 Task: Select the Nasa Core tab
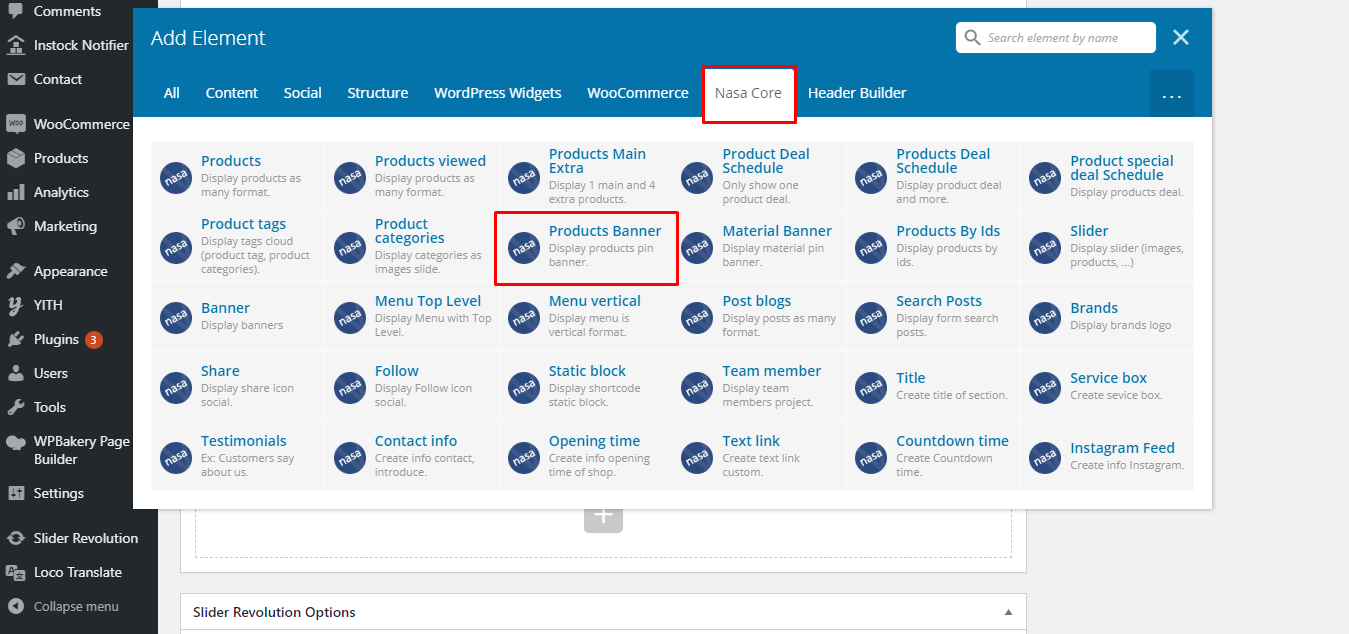[748, 93]
